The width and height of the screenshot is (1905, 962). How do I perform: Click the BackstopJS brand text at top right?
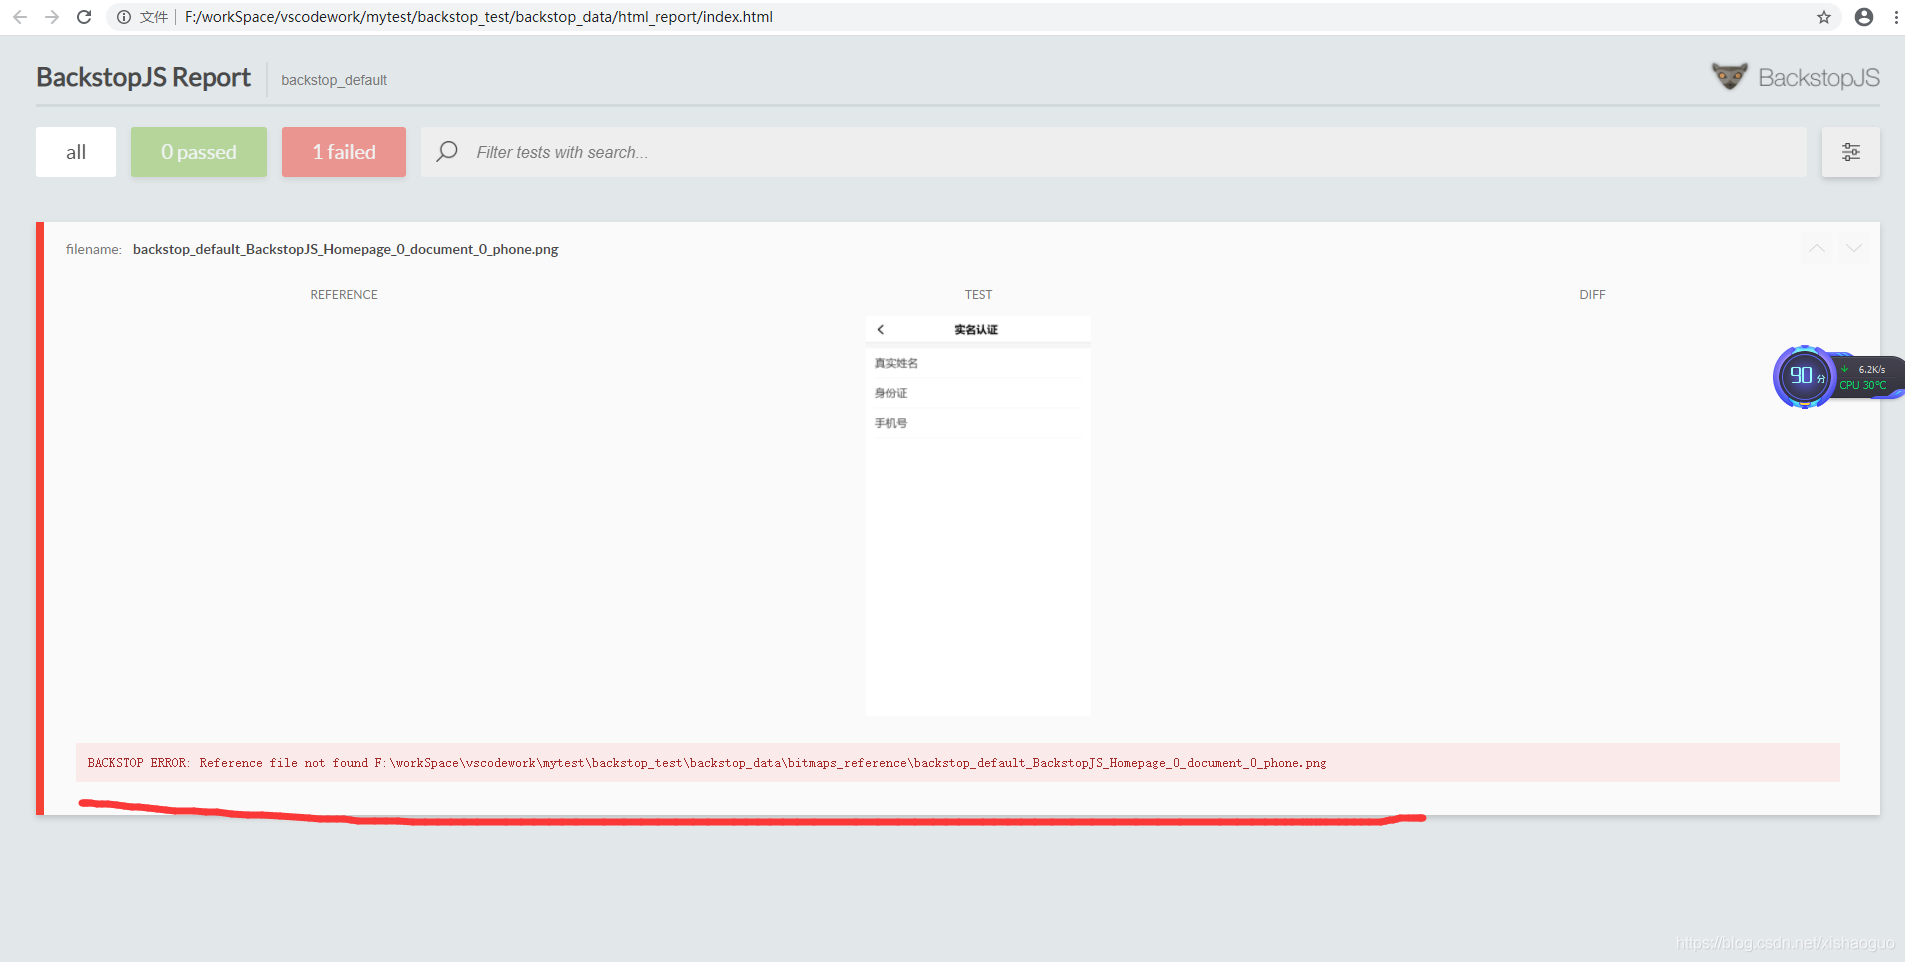coord(1818,78)
